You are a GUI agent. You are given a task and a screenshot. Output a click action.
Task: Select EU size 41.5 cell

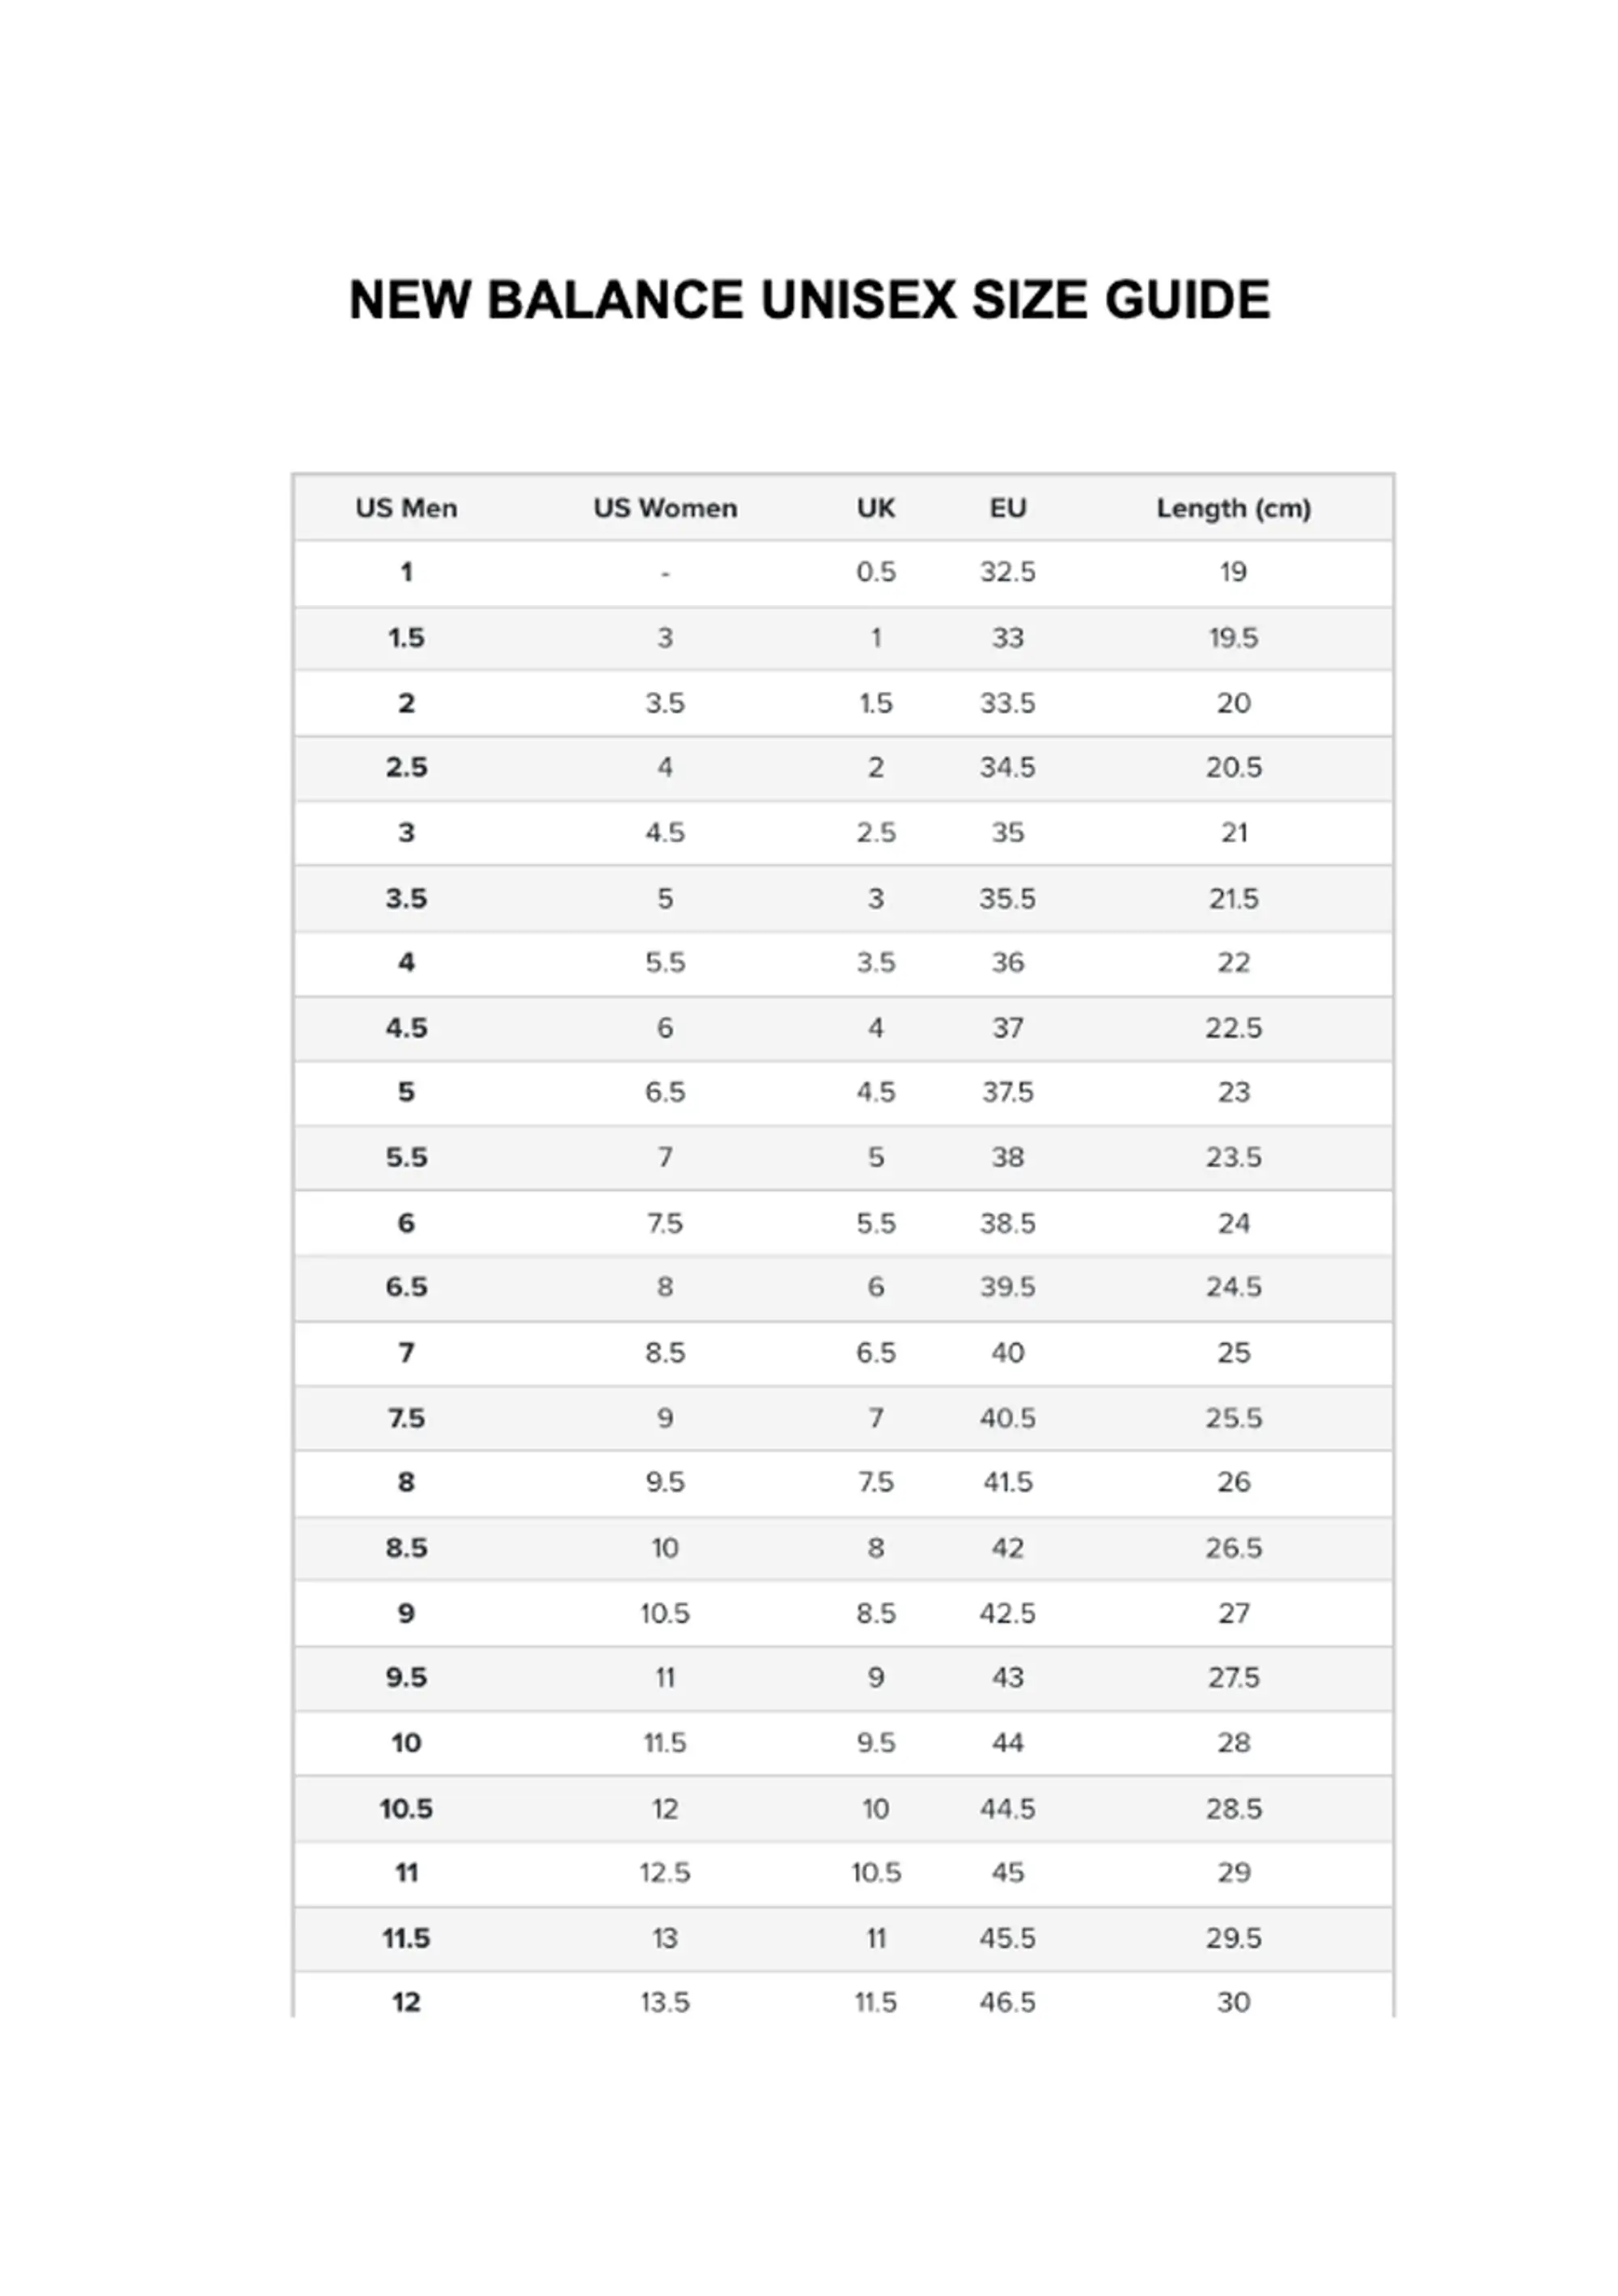pos(1007,1482)
